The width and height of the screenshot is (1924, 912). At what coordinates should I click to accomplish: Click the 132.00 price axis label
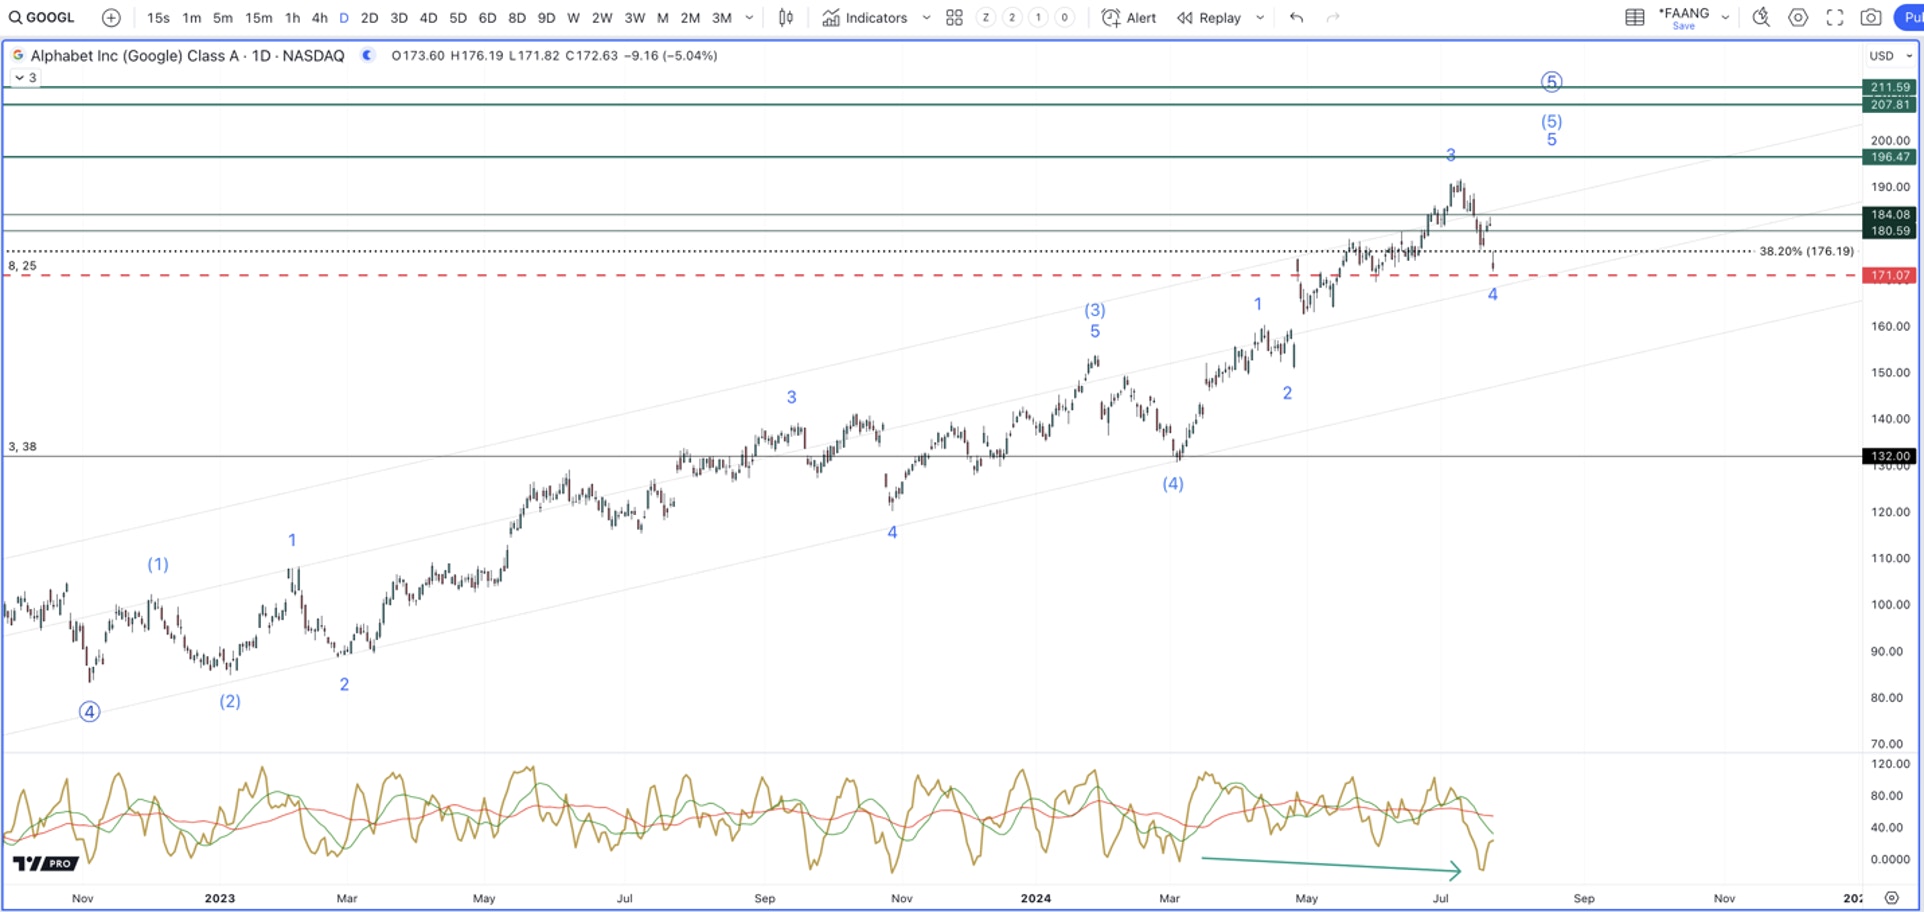click(x=1889, y=456)
